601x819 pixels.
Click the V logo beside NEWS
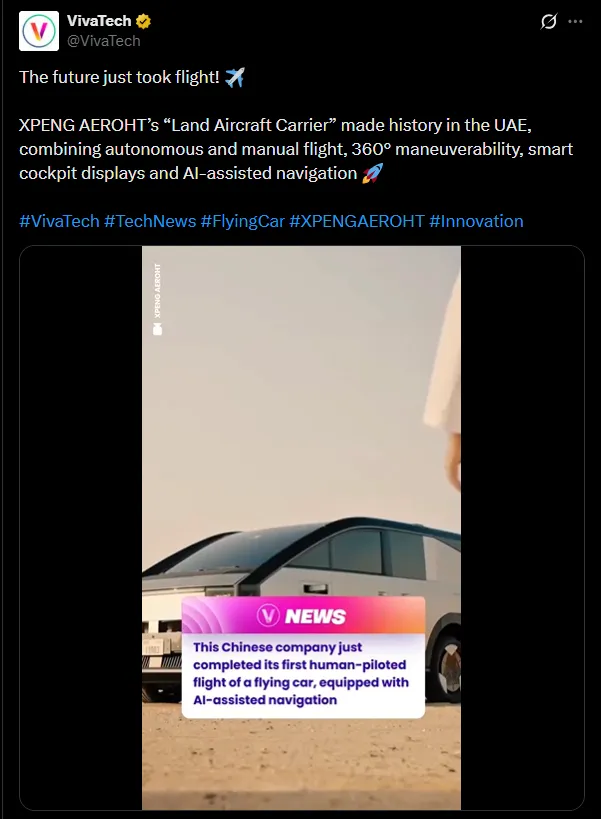[x=268, y=616]
